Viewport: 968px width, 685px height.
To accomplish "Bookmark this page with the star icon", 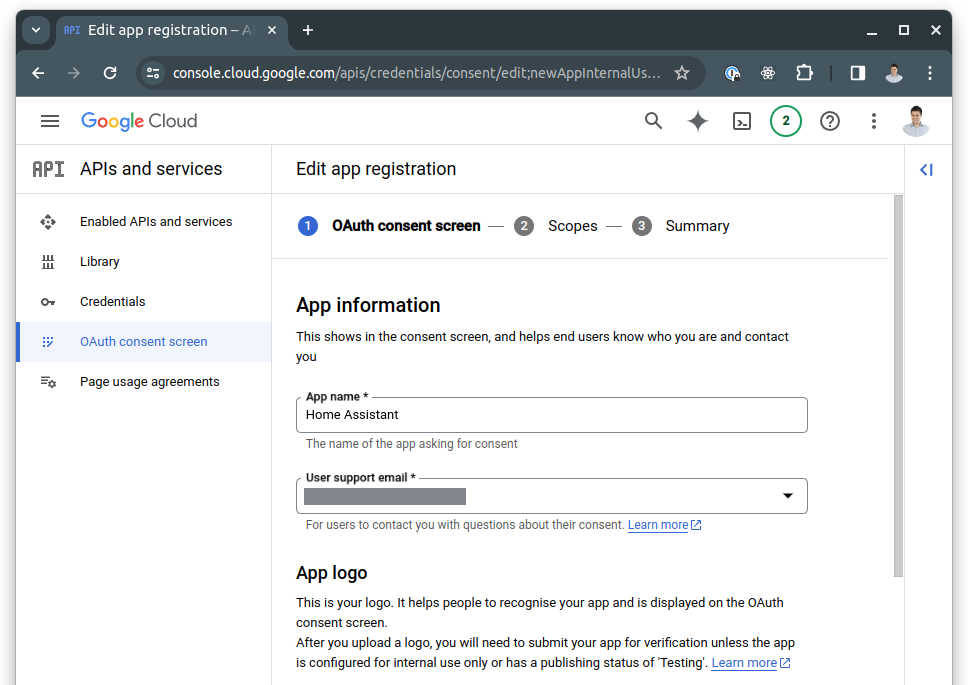I will 682,73.
